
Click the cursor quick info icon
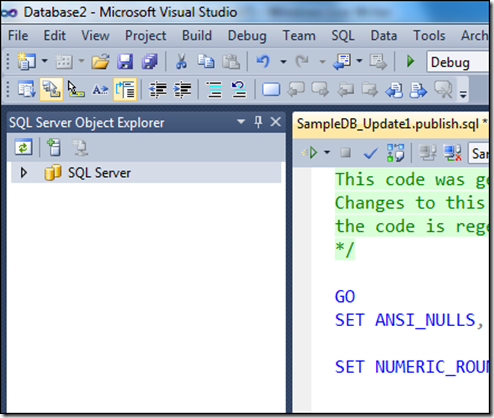coord(76,89)
